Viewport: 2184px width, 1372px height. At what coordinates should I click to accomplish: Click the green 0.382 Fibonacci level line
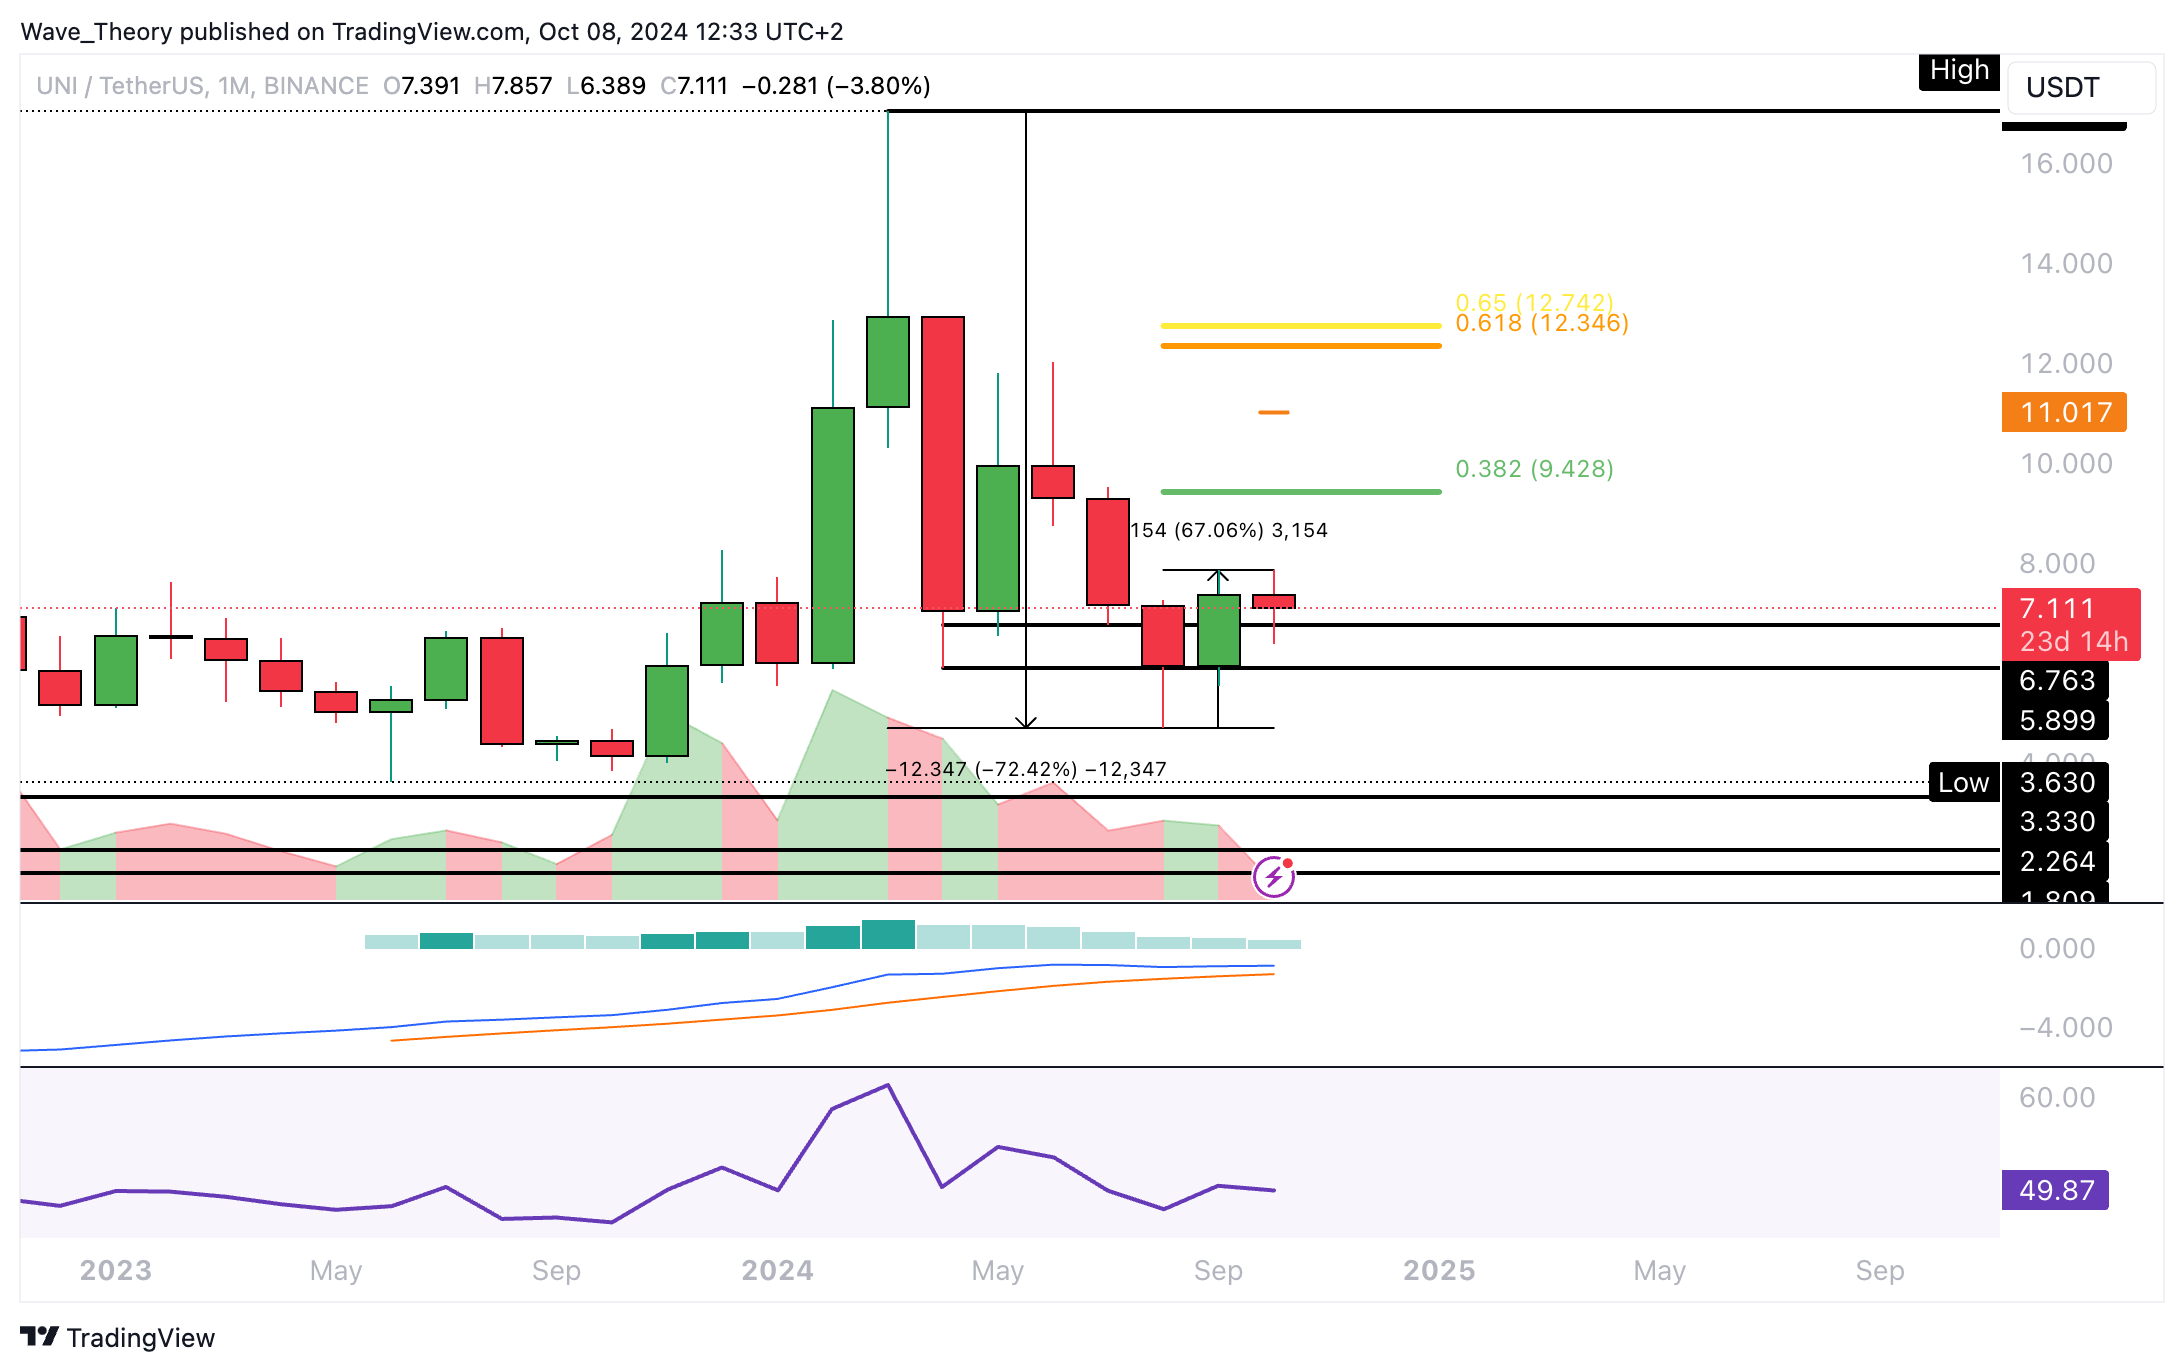tap(1300, 492)
